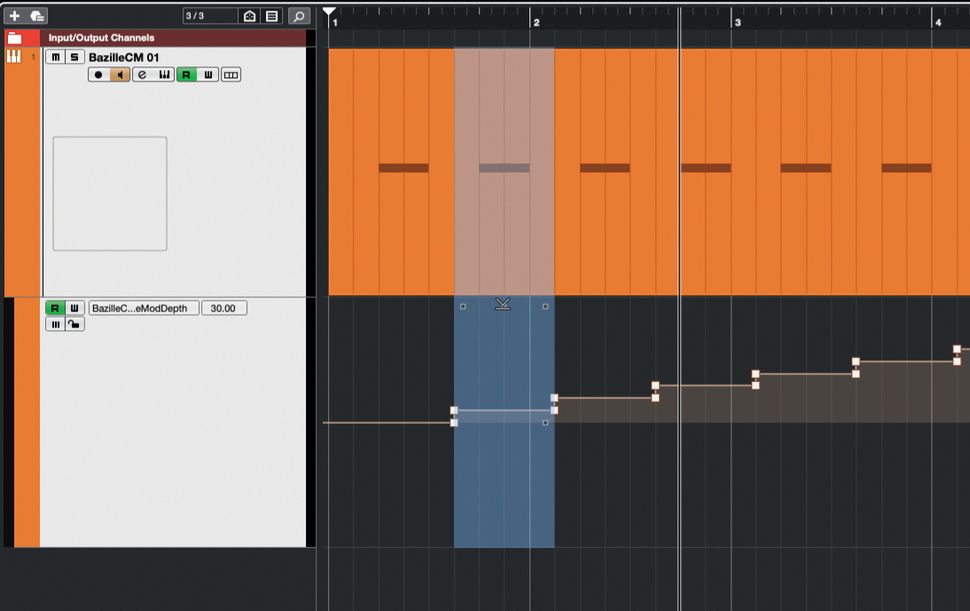Click the Record Enable icon on BazilleCM 01
970x611 pixels.
click(x=99, y=74)
